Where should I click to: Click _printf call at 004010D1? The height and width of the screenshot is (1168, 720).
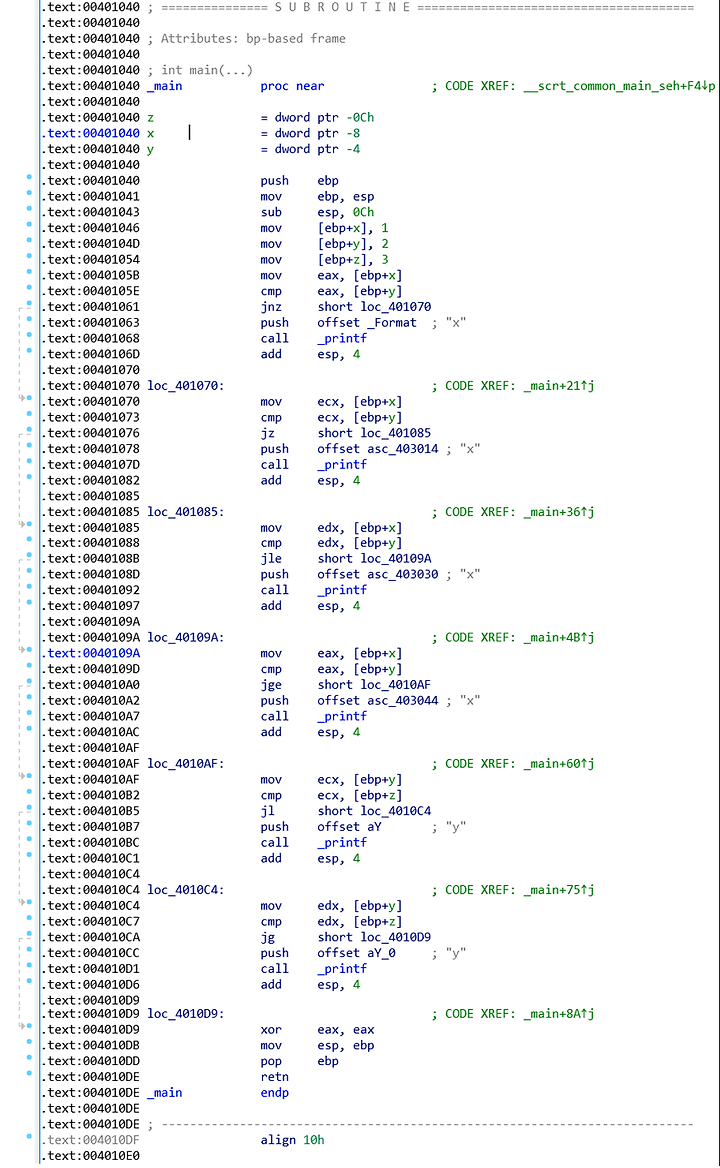point(342,968)
